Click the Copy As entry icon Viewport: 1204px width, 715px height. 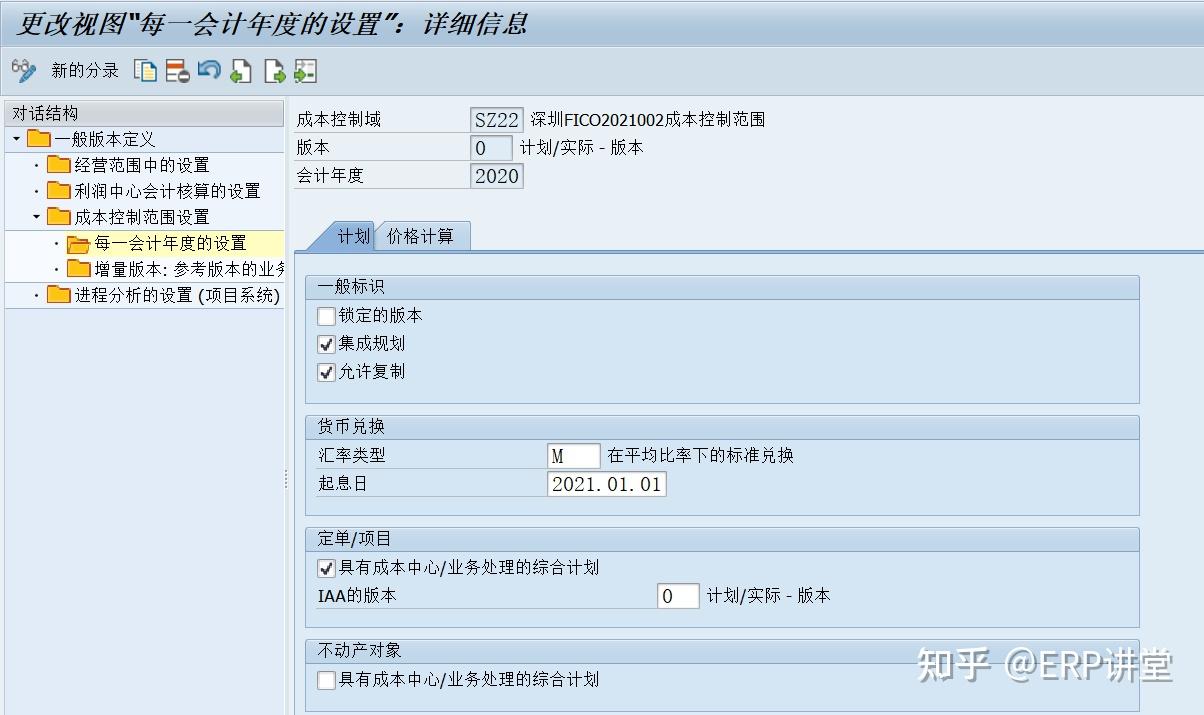tap(145, 70)
